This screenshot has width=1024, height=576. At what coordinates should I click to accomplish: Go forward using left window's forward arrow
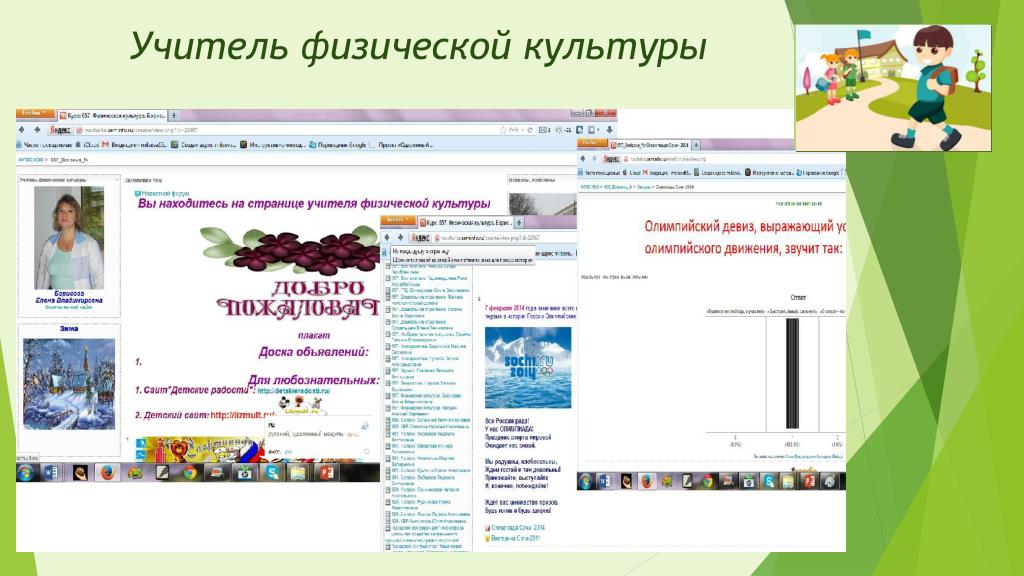[37, 130]
